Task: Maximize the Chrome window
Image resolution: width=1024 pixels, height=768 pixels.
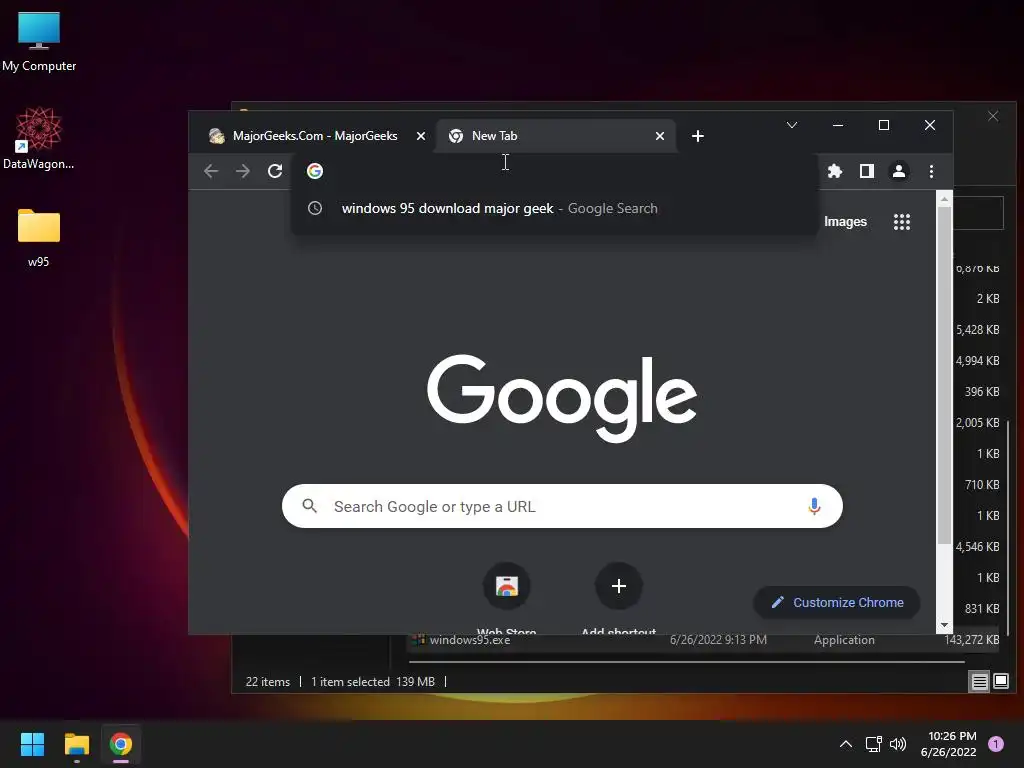Action: pyautogui.click(x=884, y=125)
